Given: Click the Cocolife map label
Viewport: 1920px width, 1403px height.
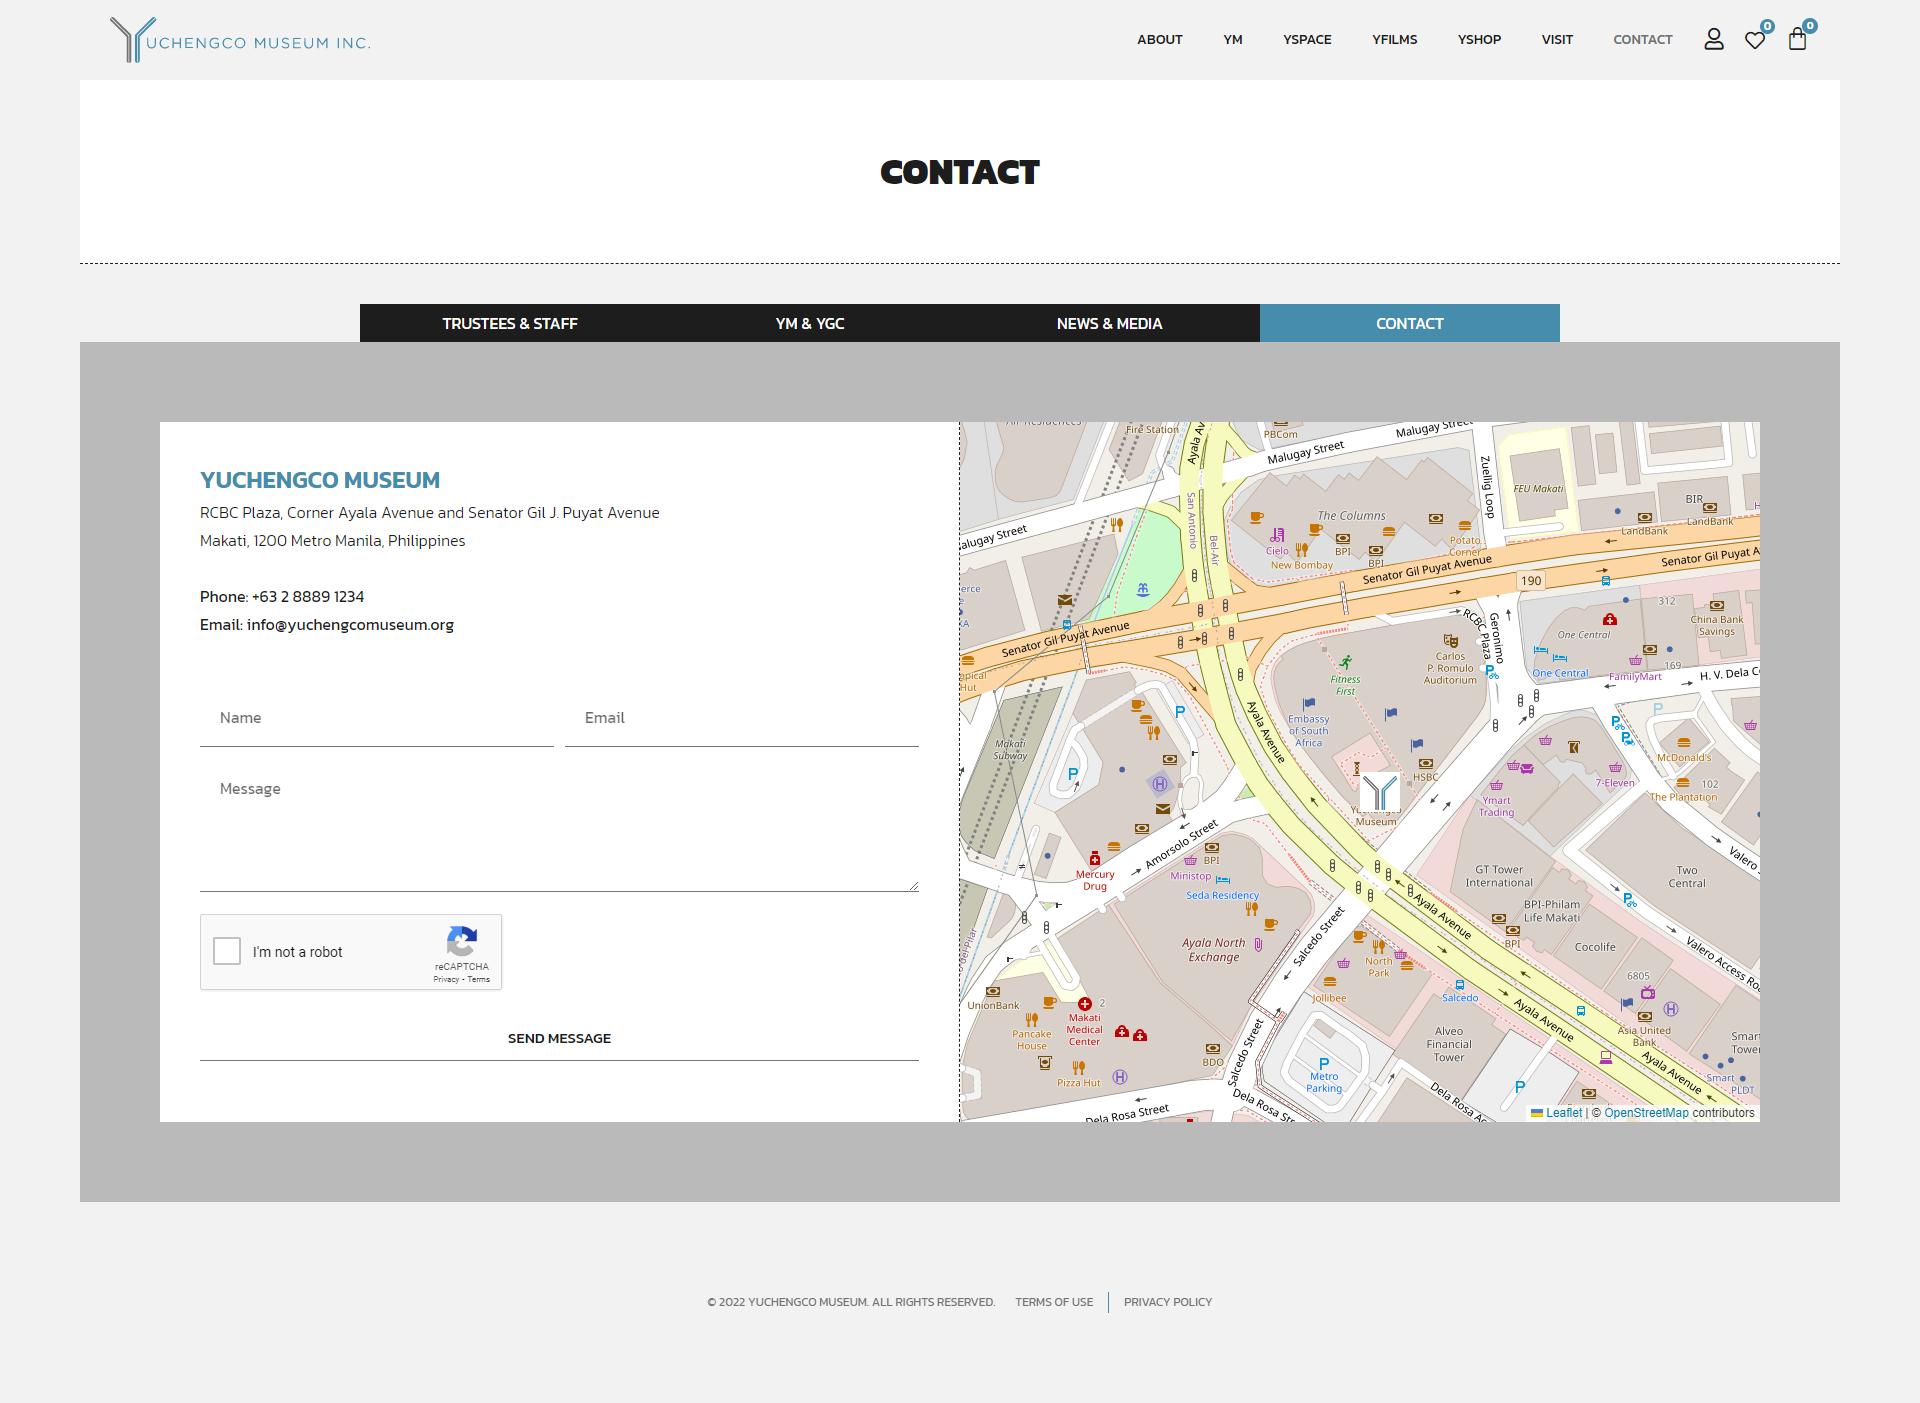Looking at the screenshot, I should click(1595, 947).
